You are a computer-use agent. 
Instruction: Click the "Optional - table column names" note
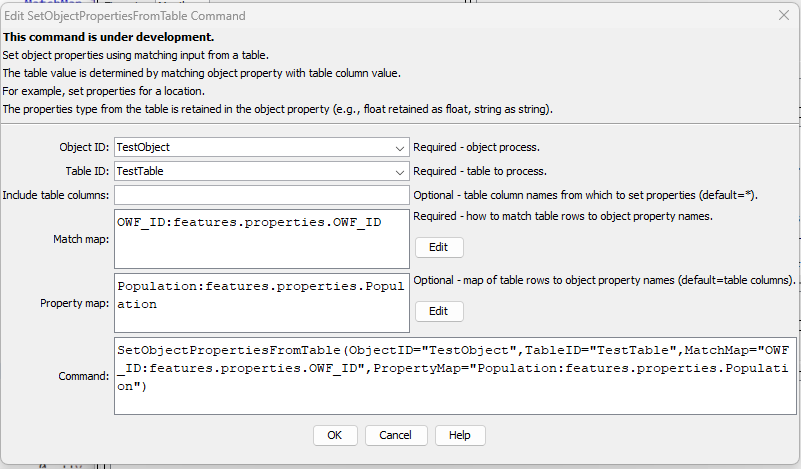(x=585, y=195)
